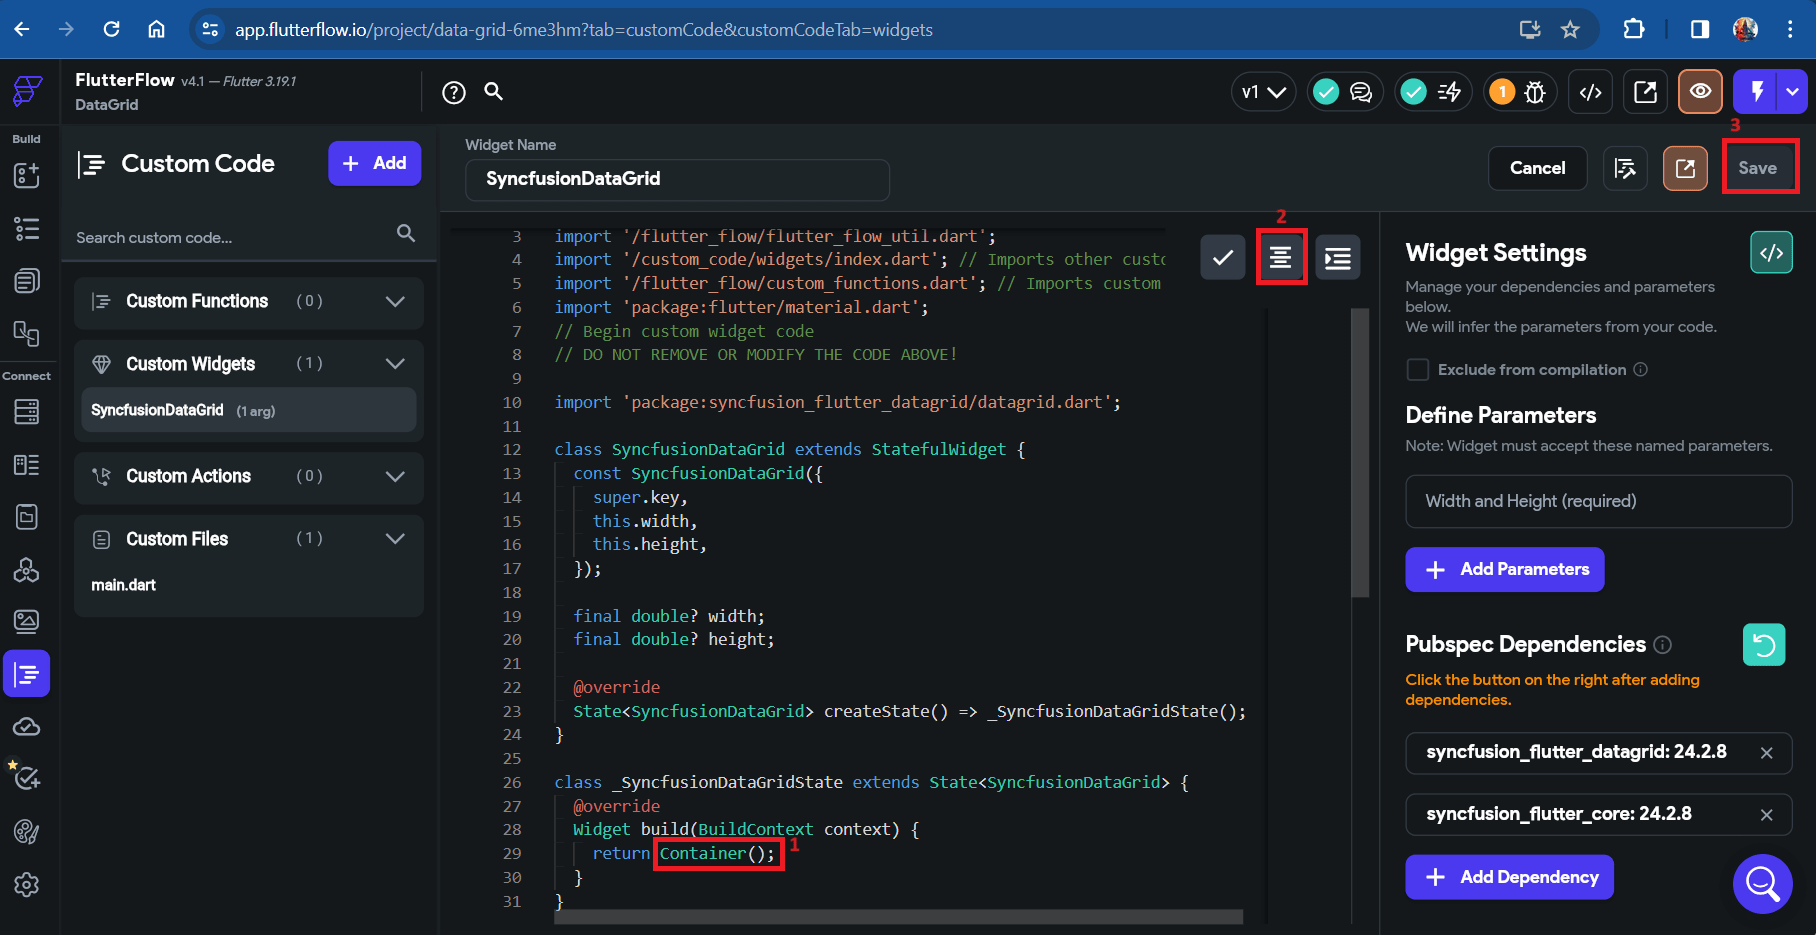Open the Widget Tree sidebar icon
The height and width of the screenshot is (935, 1816).
click(x=27, y=228)
